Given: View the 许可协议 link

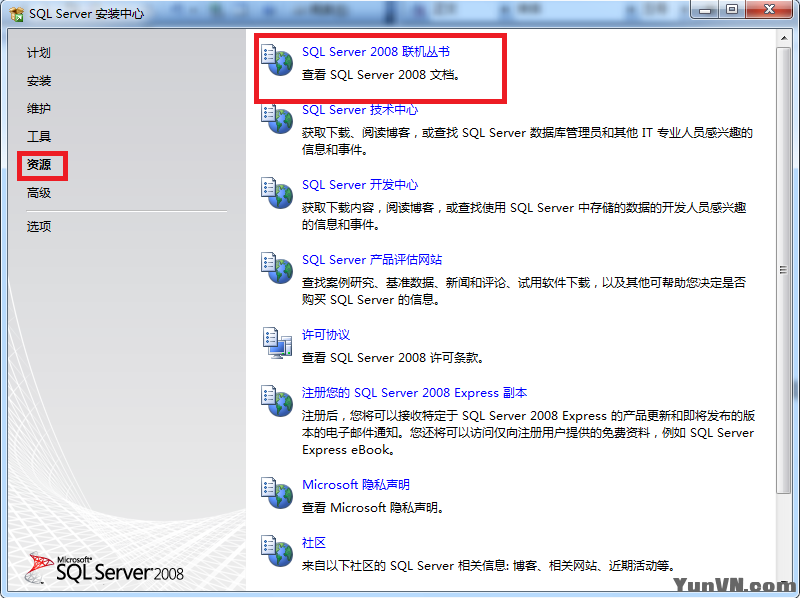Looking at the screenshot, I should pyautogui.click(x=326, y=335).
